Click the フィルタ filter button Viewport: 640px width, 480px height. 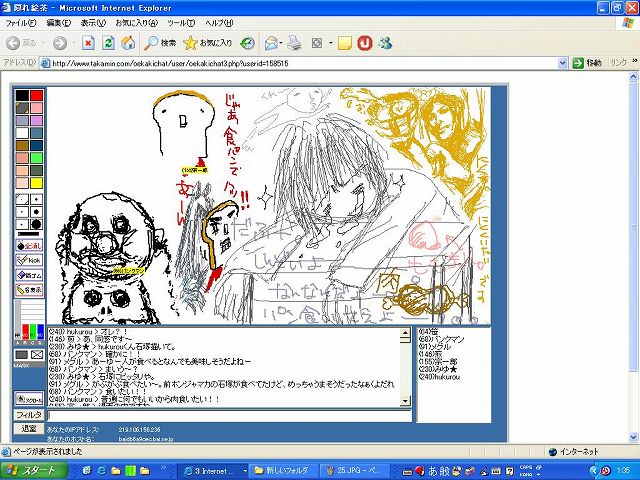pyautogui.click(x=29, y=415)
